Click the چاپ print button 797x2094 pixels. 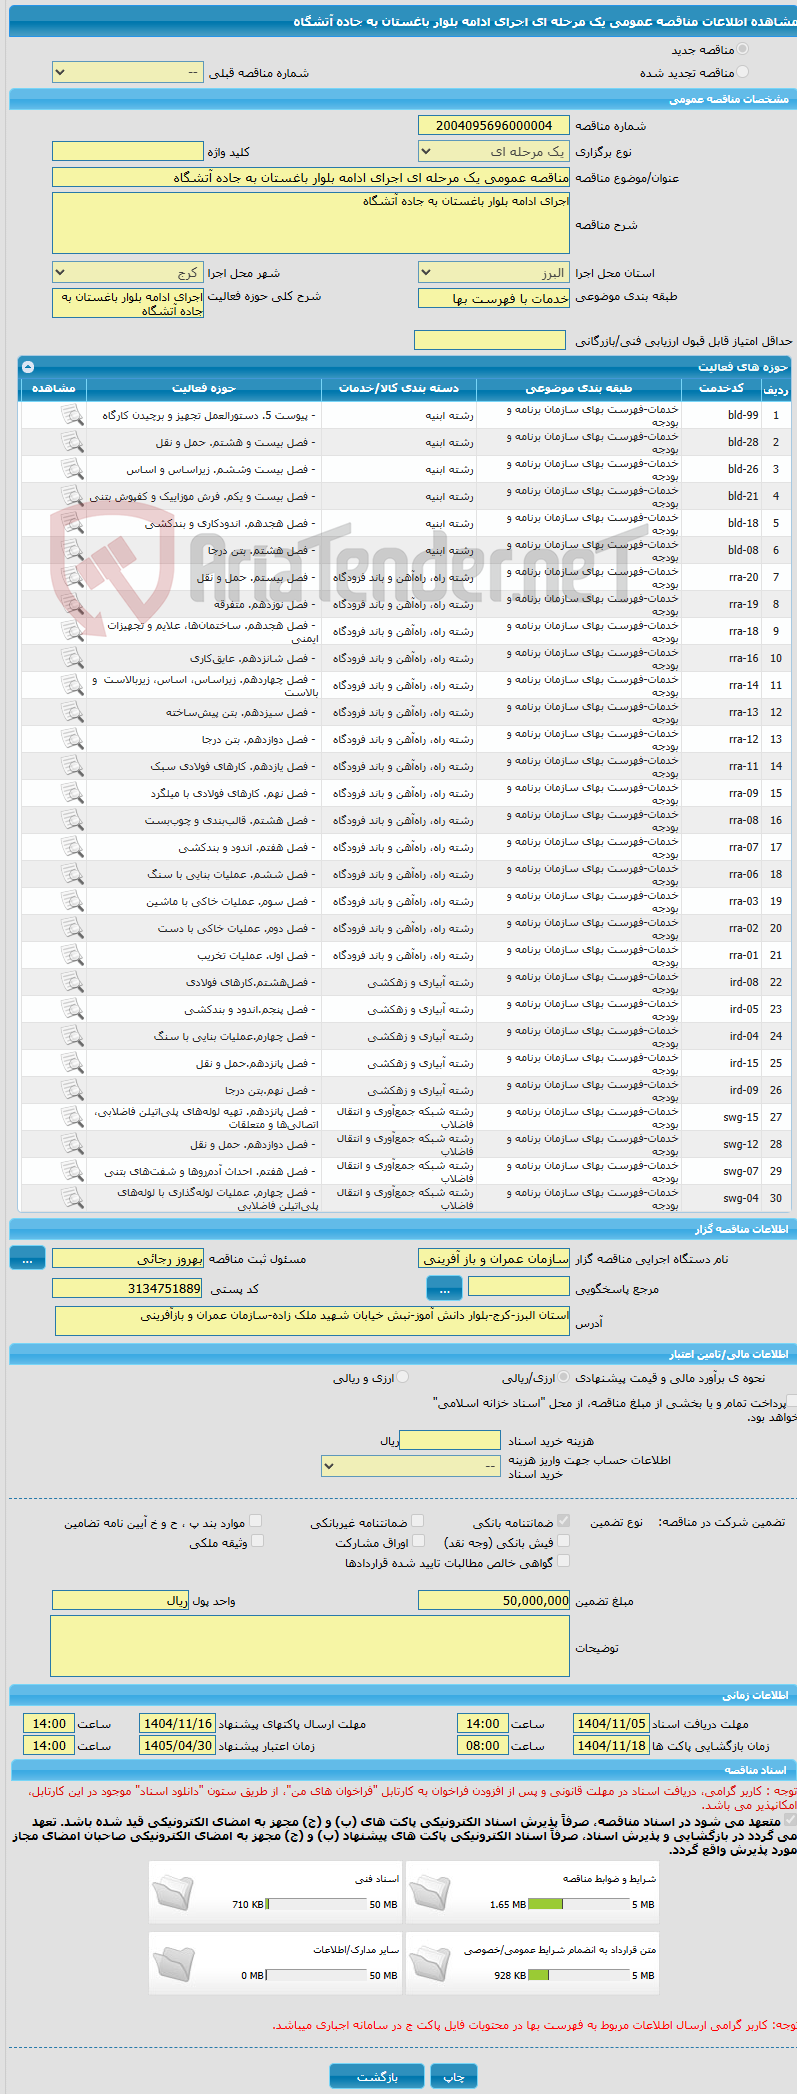pyautogui.click(x=454, y=2077)
